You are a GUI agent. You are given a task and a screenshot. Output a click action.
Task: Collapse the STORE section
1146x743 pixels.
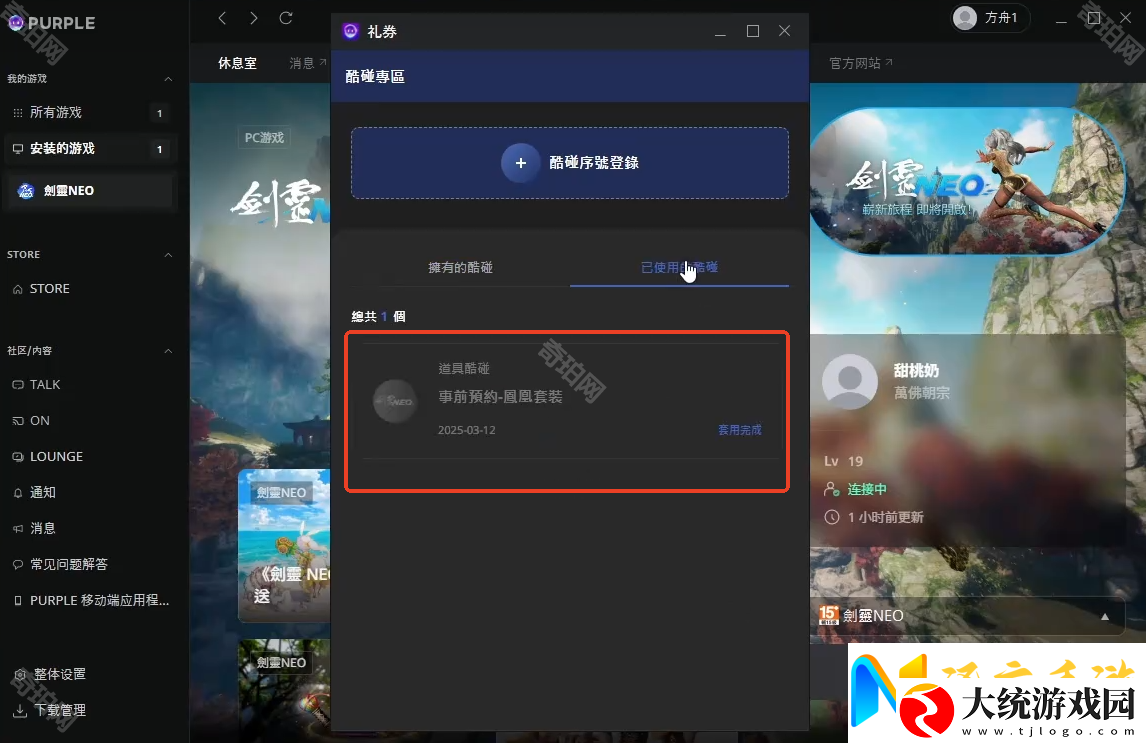(x=168, y=254)
